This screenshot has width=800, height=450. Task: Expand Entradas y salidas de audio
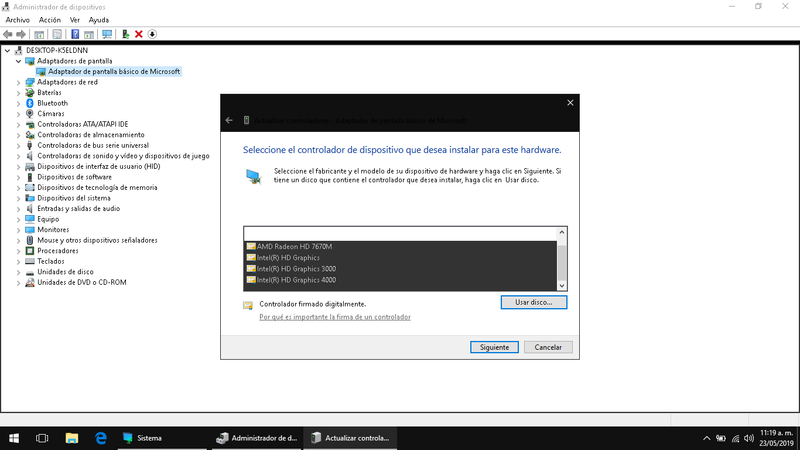[x=18, y=209]
